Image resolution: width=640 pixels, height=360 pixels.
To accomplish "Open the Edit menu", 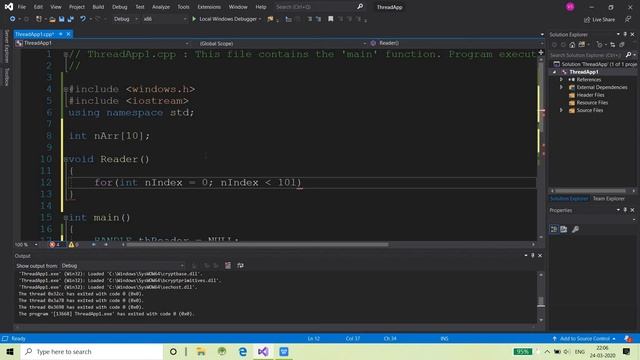I will click(x=38, y=7).
